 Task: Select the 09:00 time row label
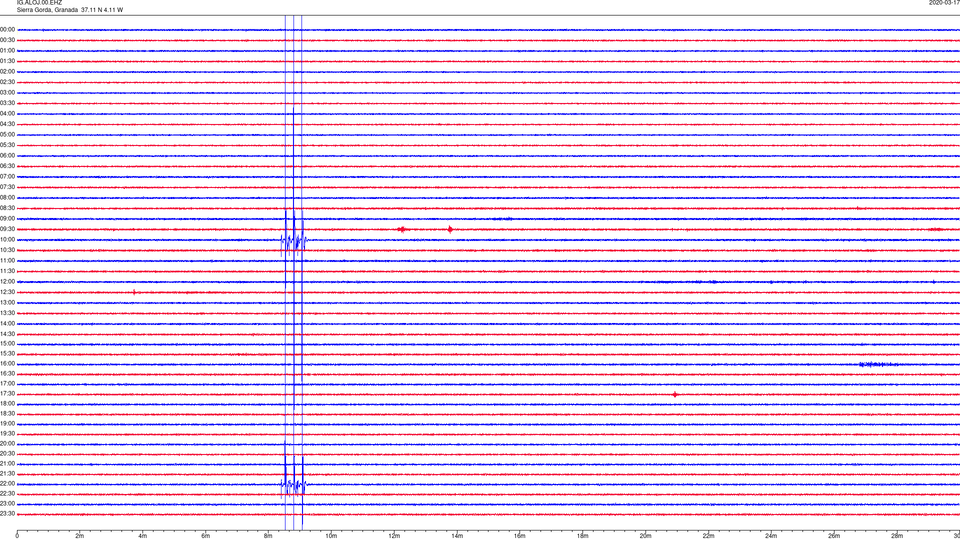click(7, 219)
